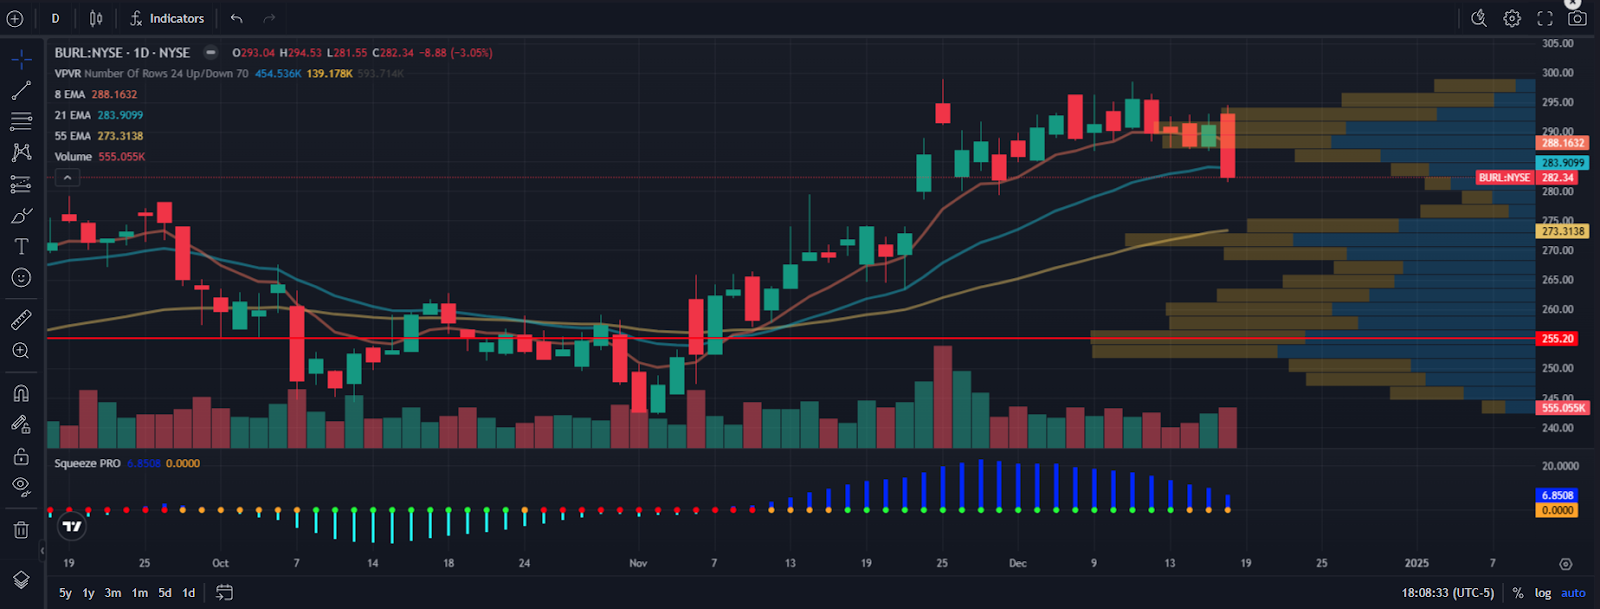The height and width of the screenshot is (609, 1600).
Task: Open the object tree layers icon
Action: pyautogui.click(x=21, y=580)
